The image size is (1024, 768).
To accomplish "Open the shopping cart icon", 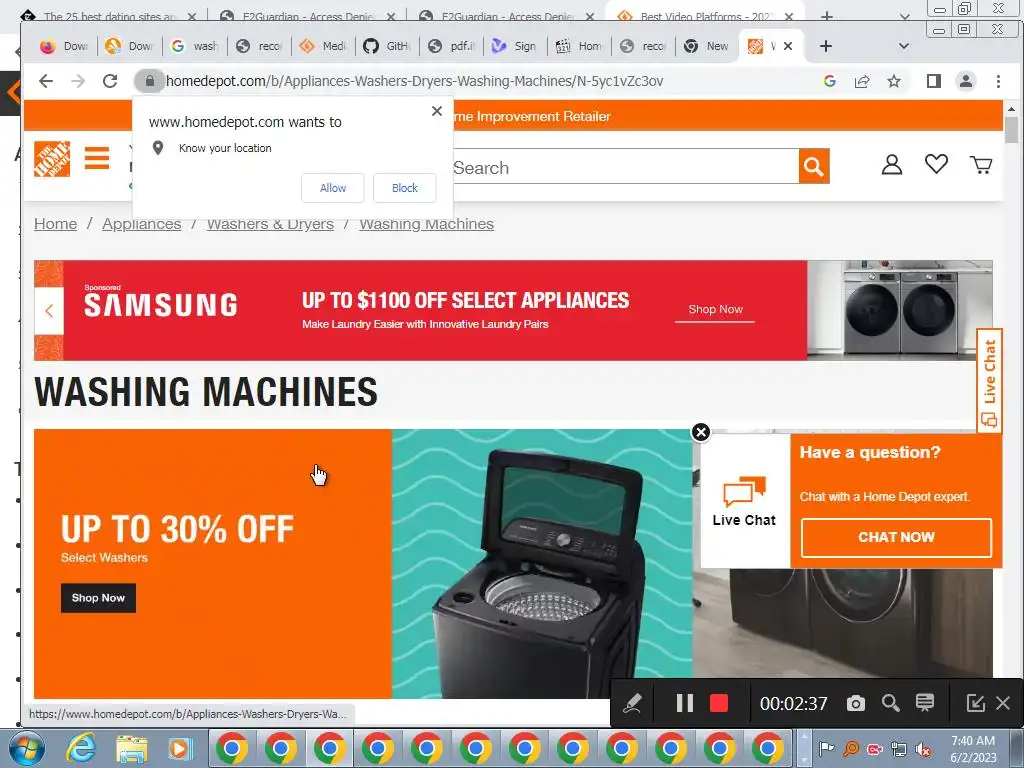I will pos(981,165).
